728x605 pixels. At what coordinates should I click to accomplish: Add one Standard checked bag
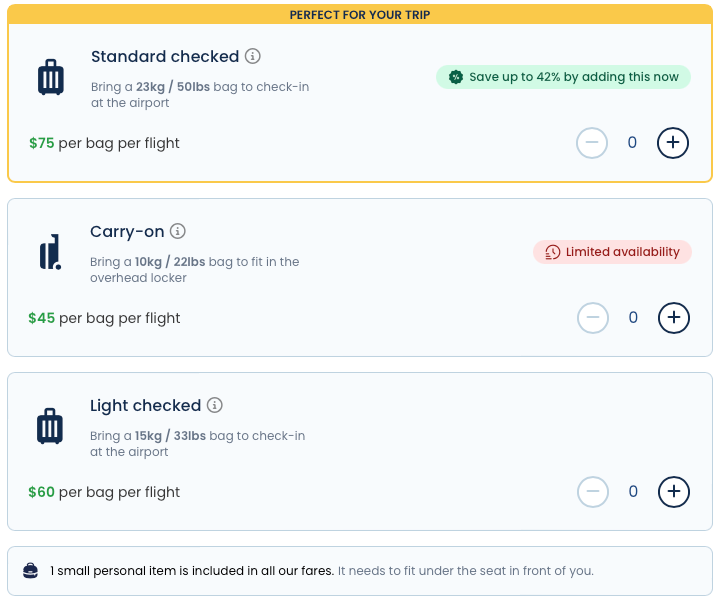click(673, 143)
